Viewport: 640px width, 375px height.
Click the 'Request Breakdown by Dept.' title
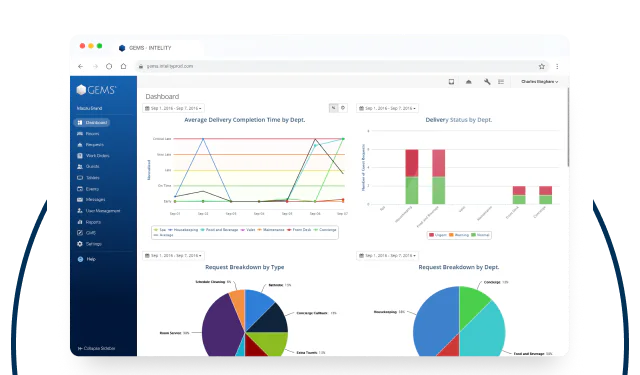click(459, 267)
